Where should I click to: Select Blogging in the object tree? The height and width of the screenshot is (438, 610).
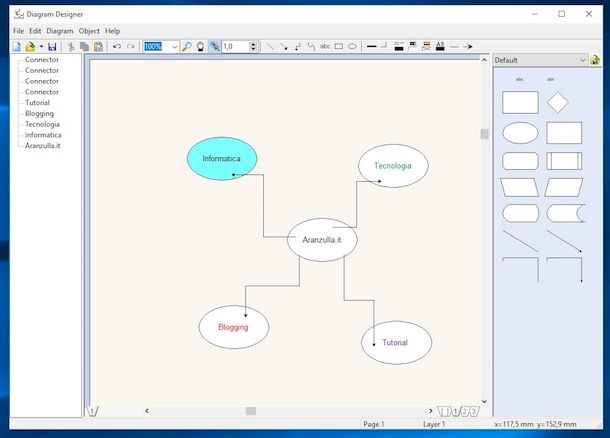tap(39, 114)
